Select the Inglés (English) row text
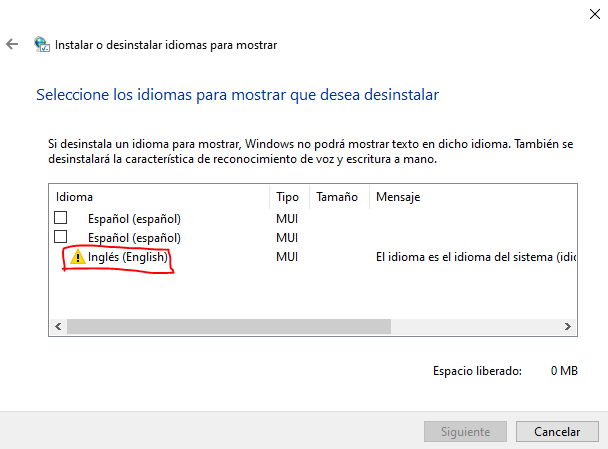 (128, 257)
